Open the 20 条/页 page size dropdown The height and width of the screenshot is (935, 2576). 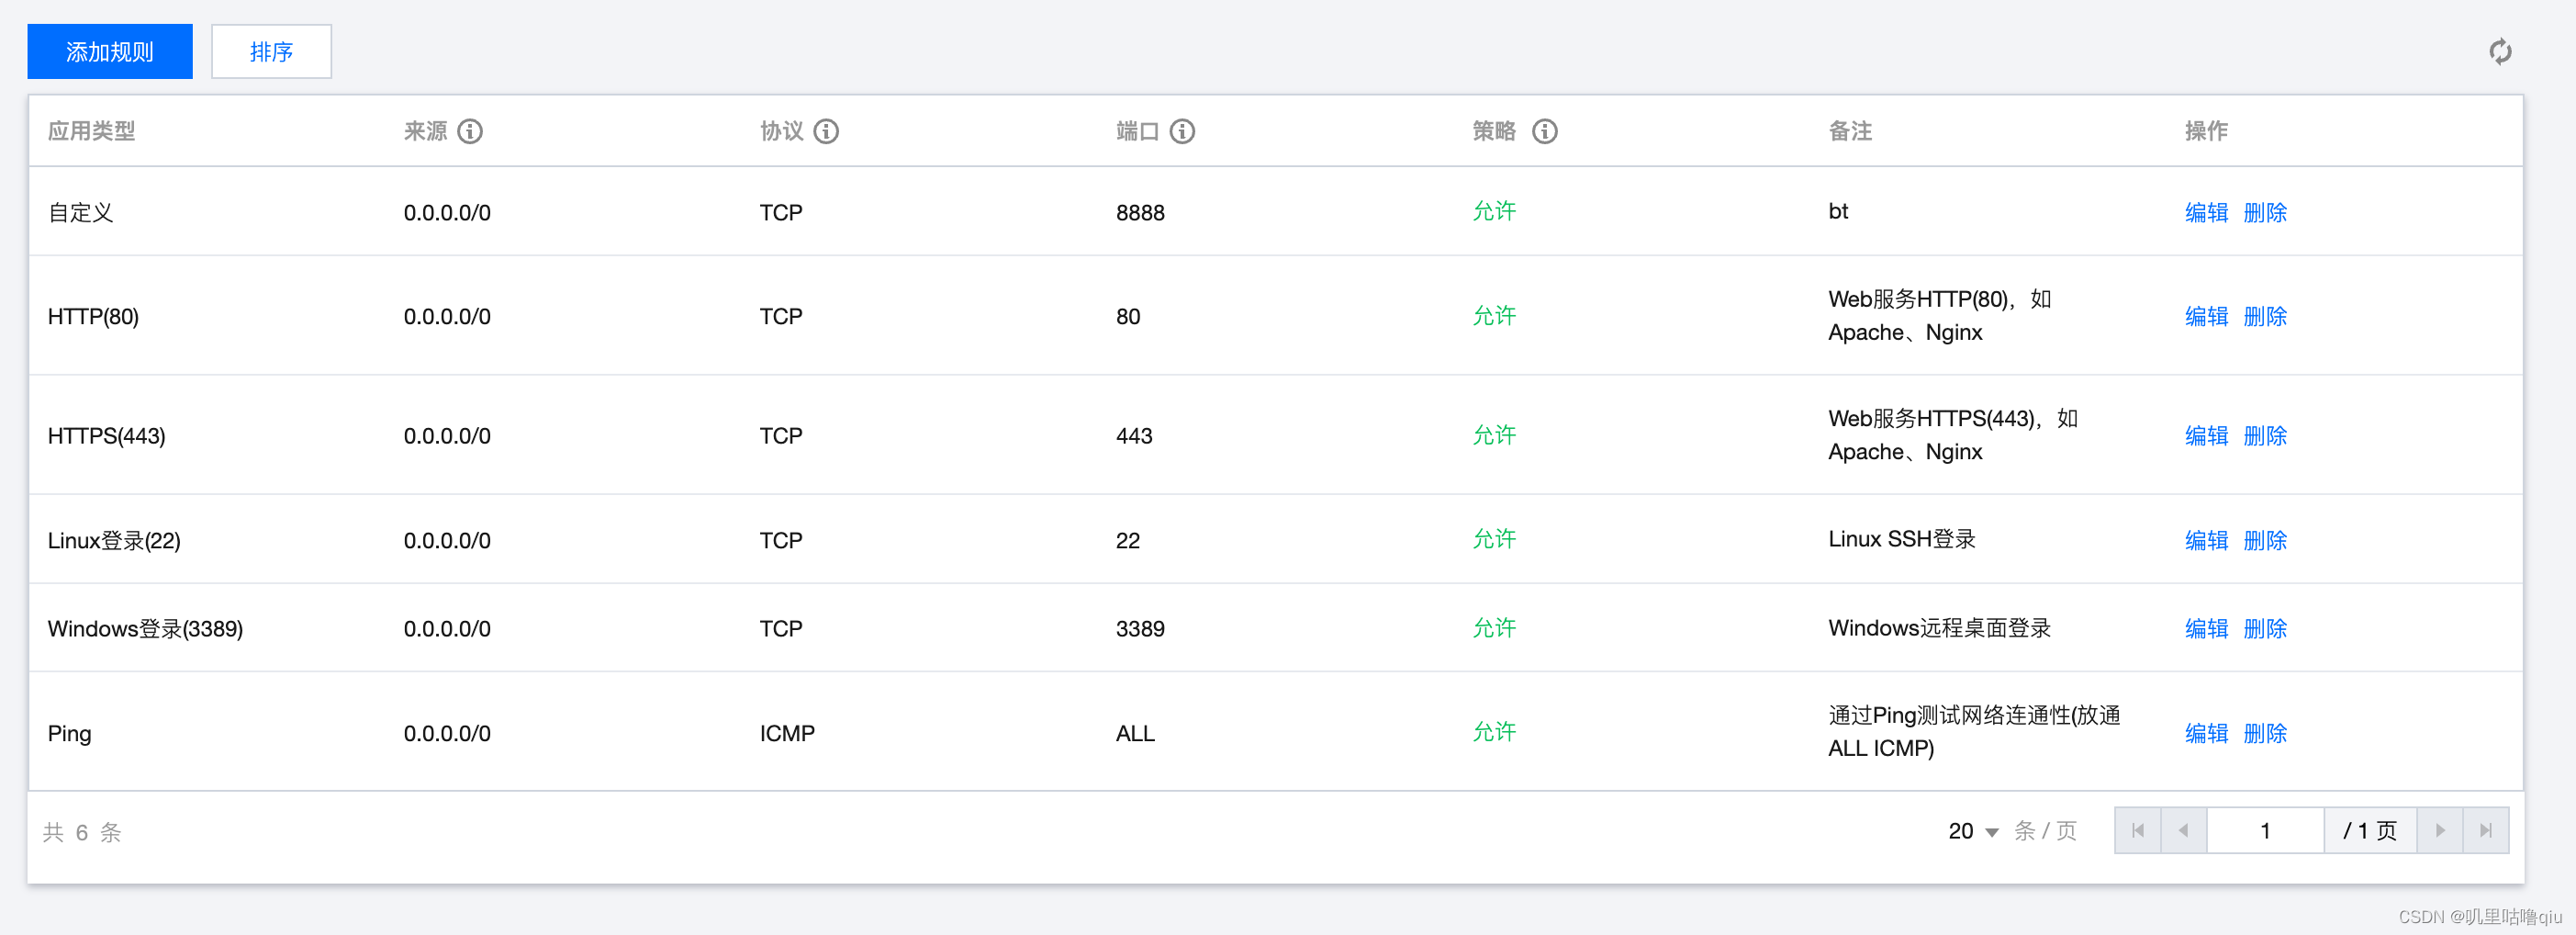pos(1973,831)
